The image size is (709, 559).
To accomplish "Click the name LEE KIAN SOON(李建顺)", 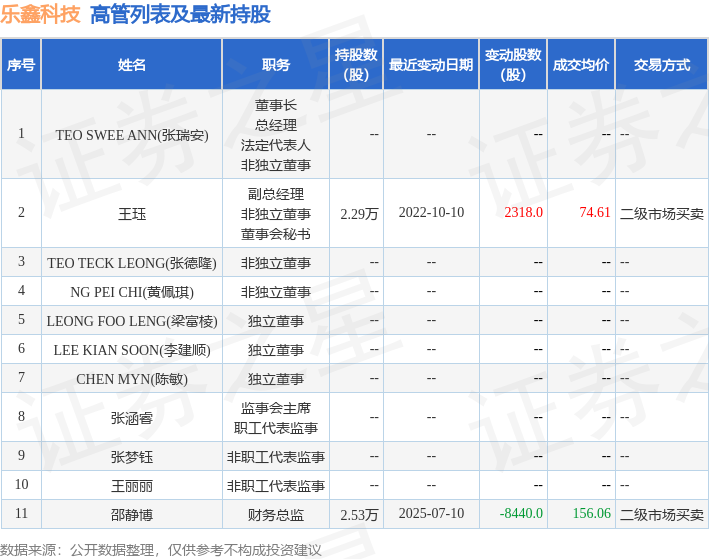I will [x=132, y=350].
